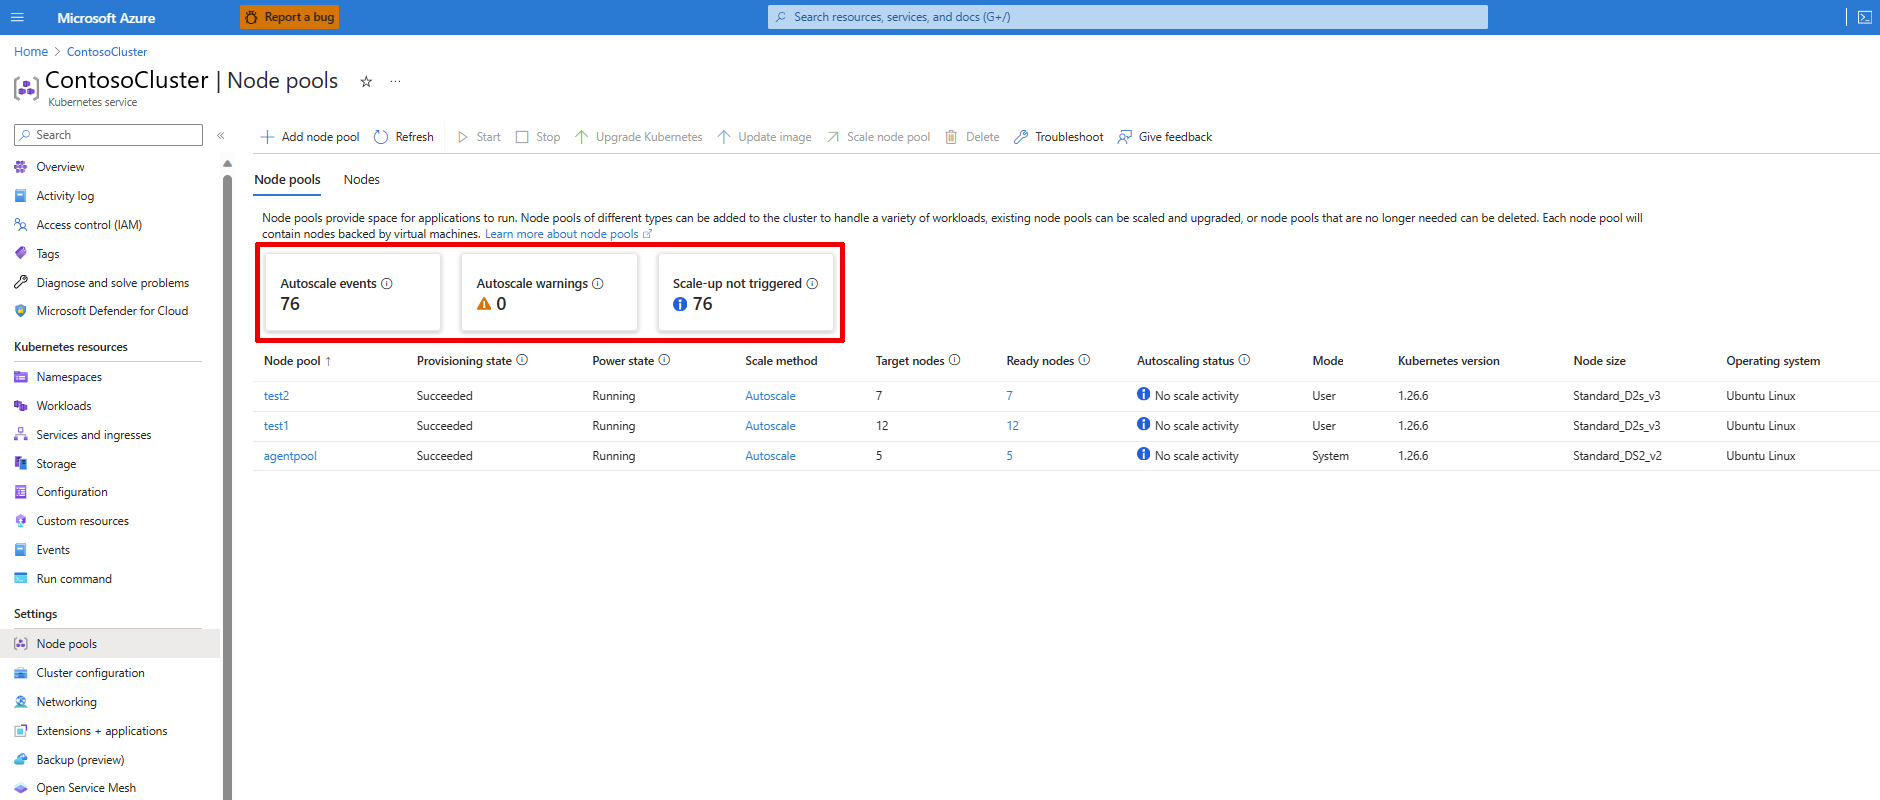Open Diagnose and solve problems
The image size is (1880, 800).
112,283
